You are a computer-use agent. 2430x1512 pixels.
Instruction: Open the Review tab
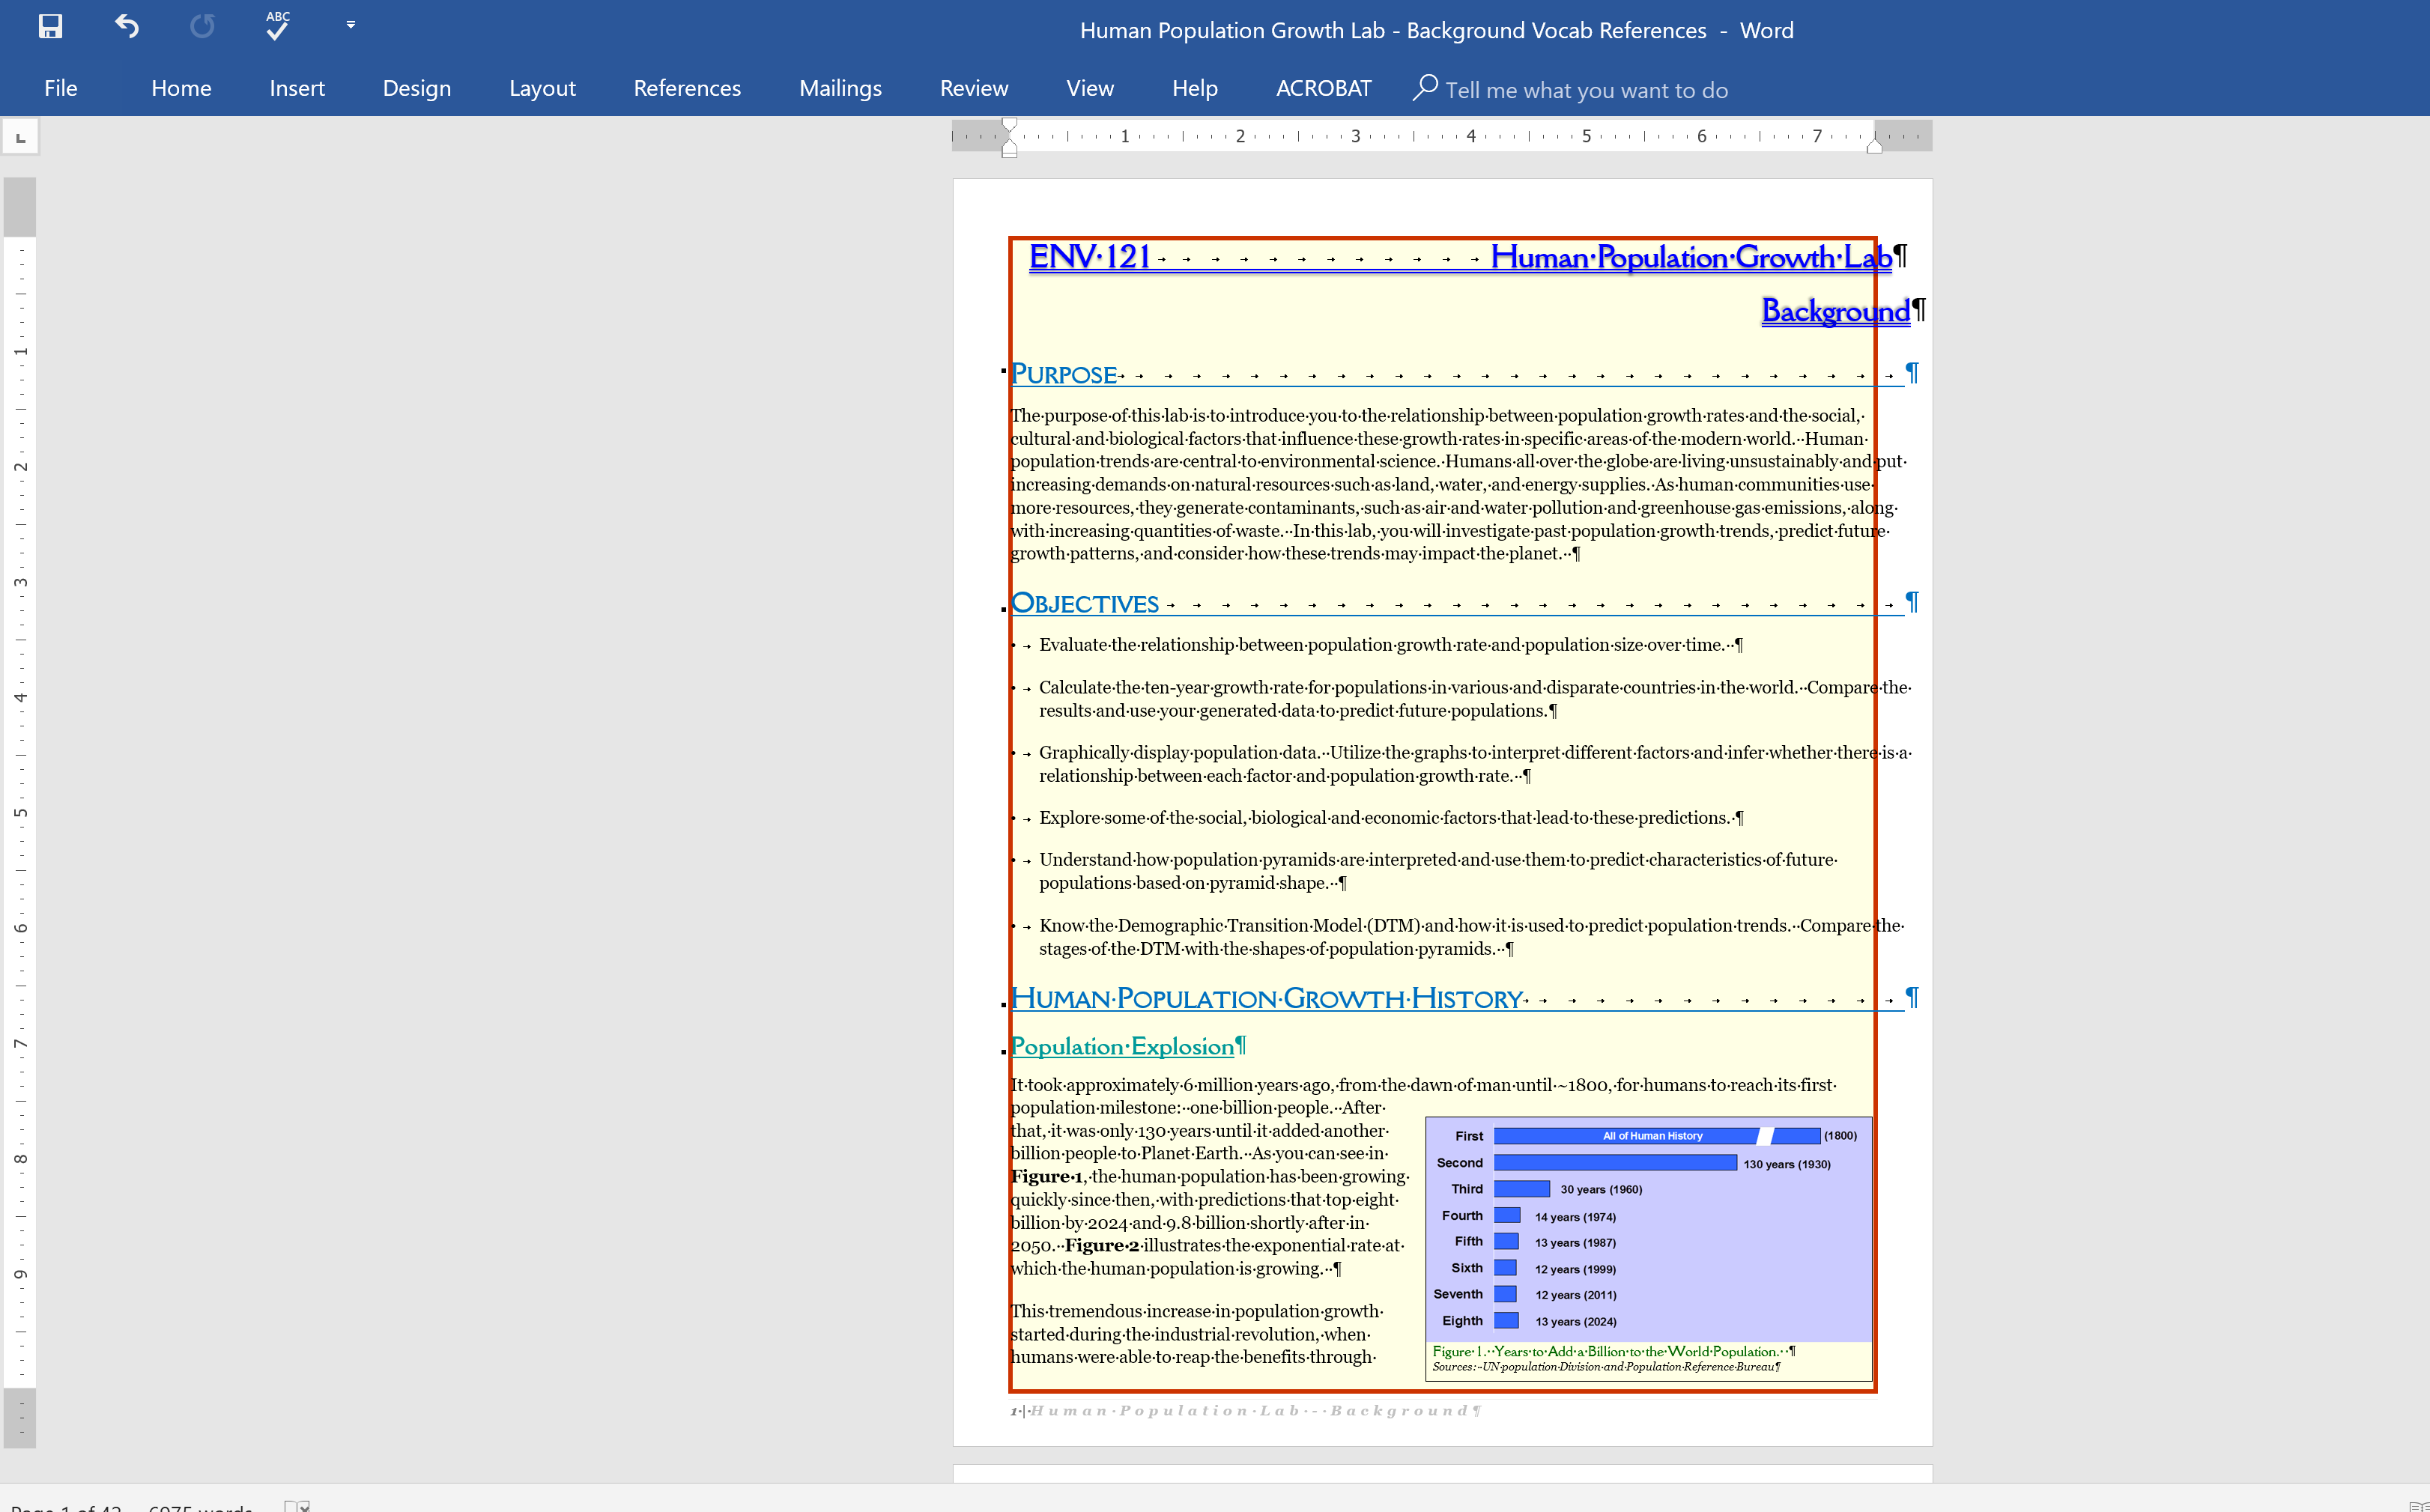pyautogui.click(x=974, y=88)
